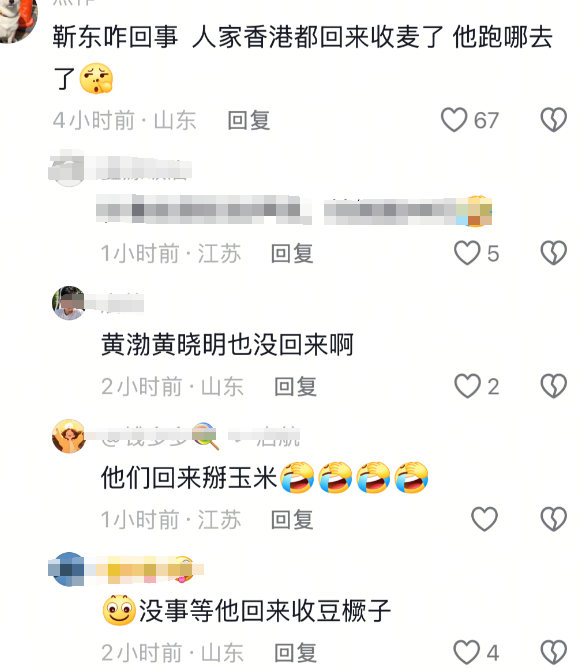The width and height of the screenshot is (581, 668).
Task: Select the 靳东咋回事 comment text
Action: coord(302,58)
